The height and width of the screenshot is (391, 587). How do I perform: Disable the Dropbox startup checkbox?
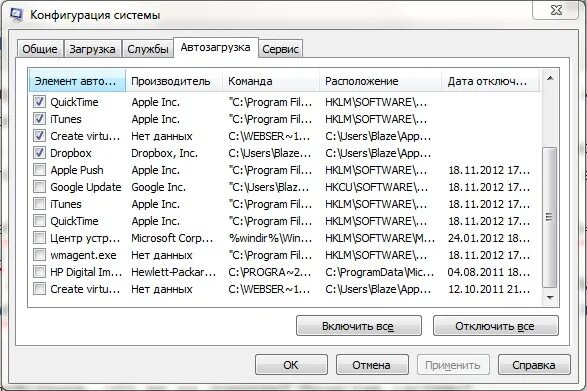click(x=39, y=153)
